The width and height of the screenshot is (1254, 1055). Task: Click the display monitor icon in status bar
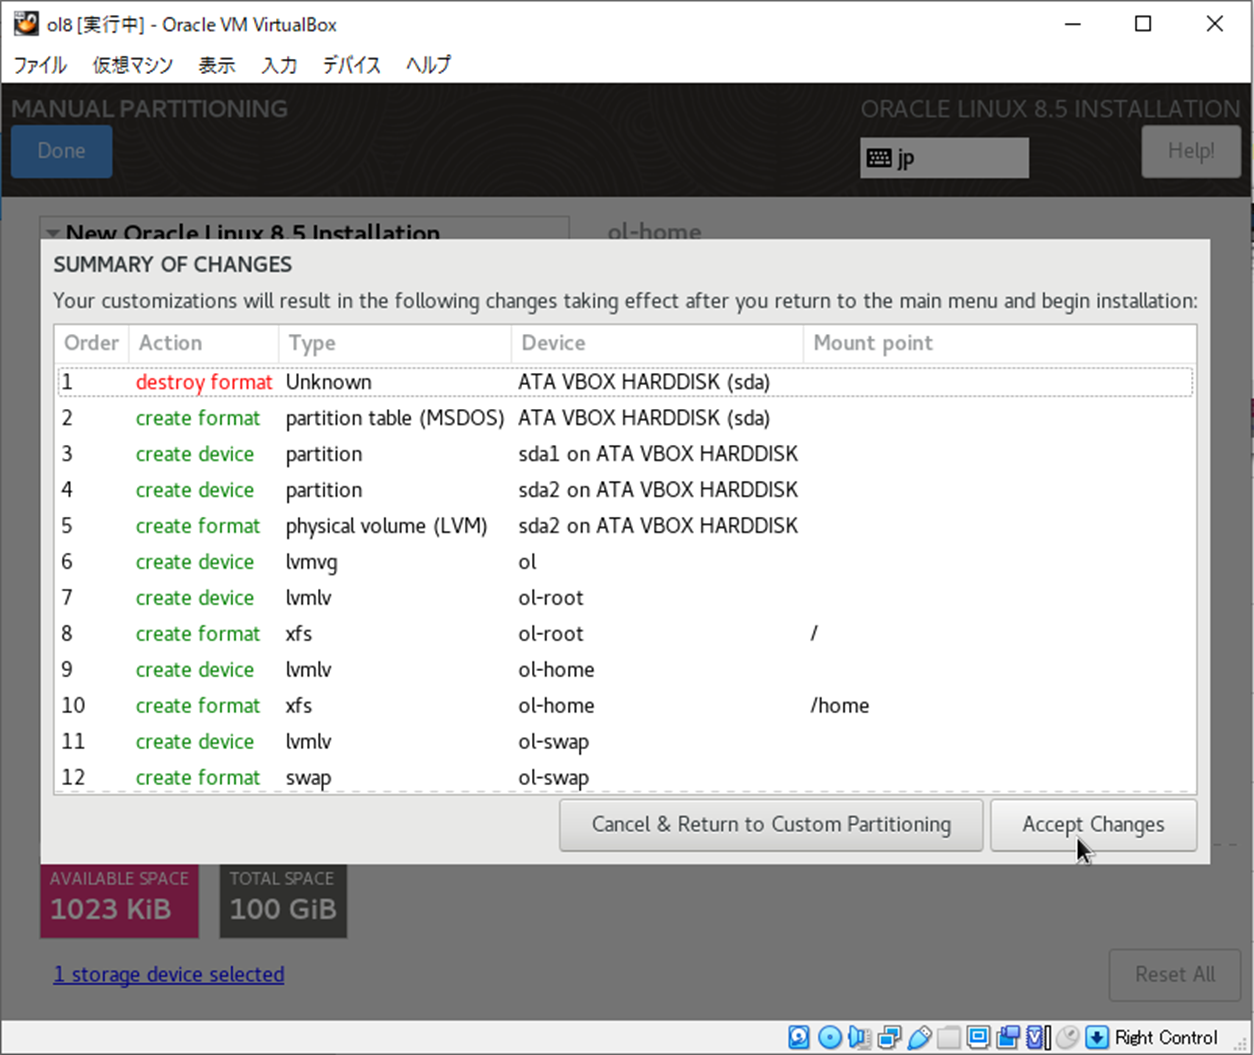(x=979, y=1037)
